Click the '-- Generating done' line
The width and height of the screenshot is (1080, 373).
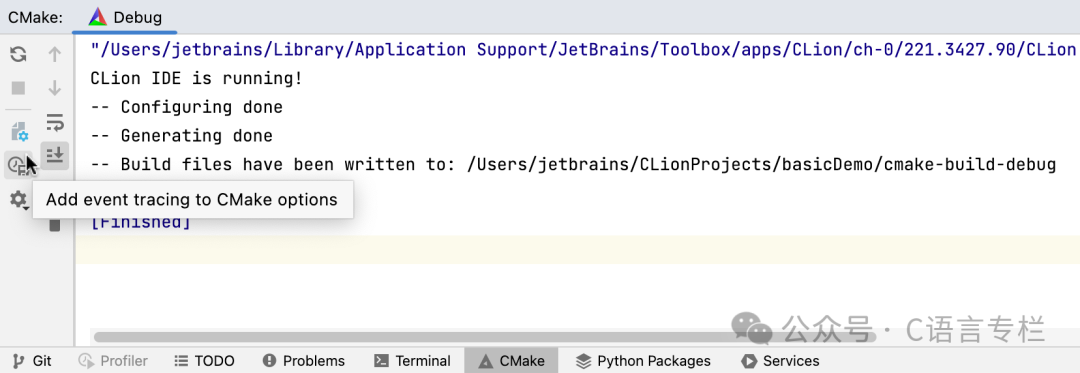click(181, 136)
